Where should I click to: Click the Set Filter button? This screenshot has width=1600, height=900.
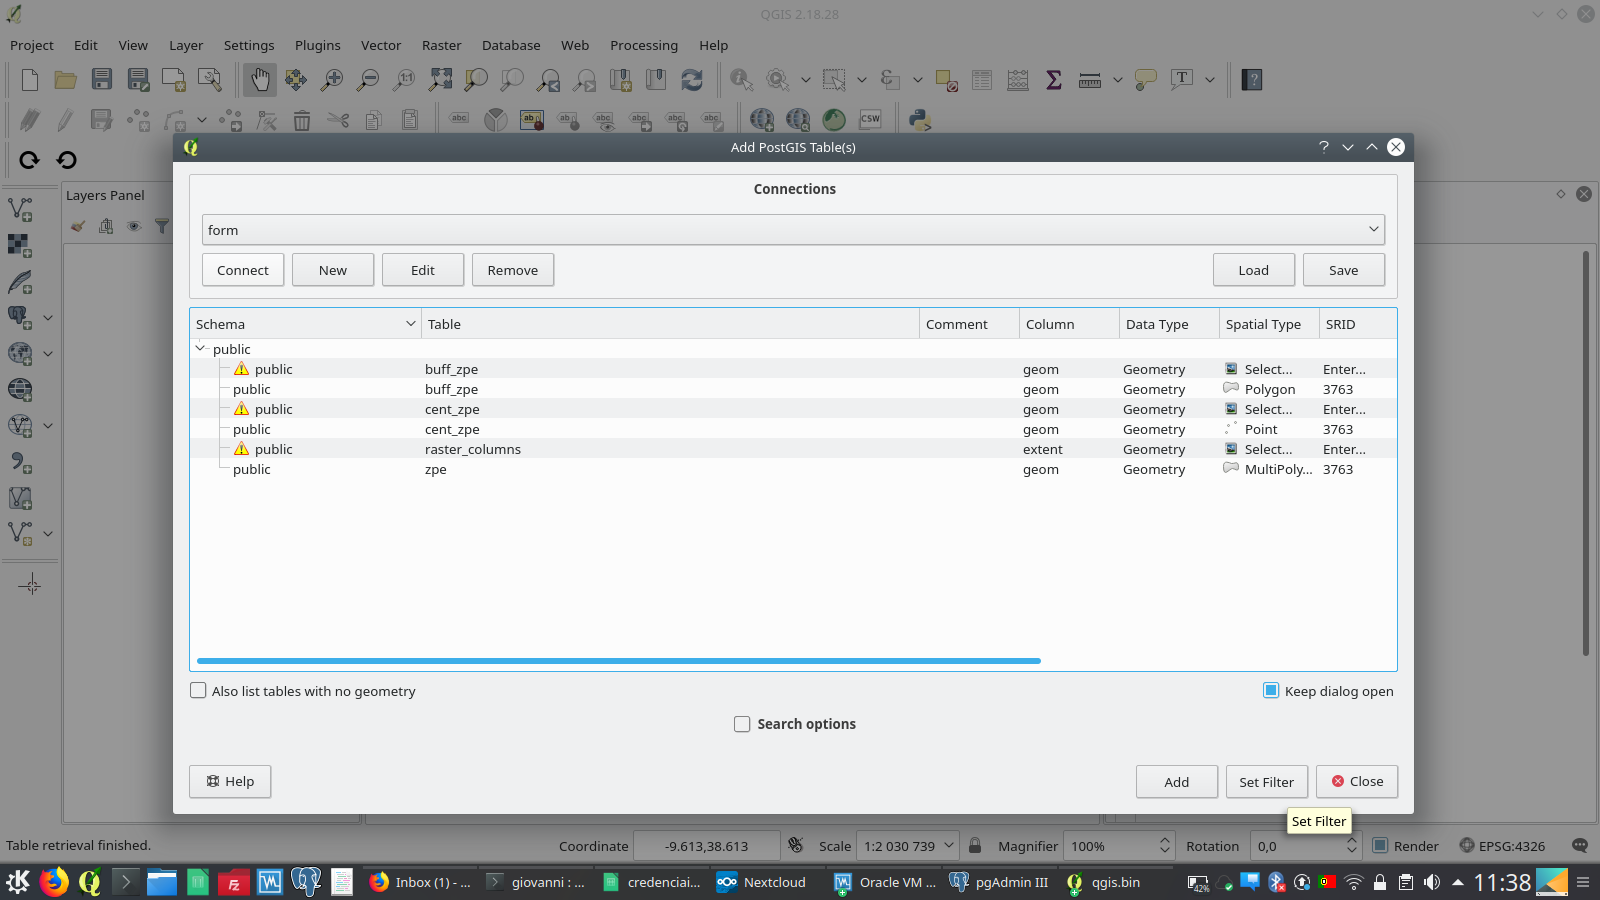(1266, 781)
